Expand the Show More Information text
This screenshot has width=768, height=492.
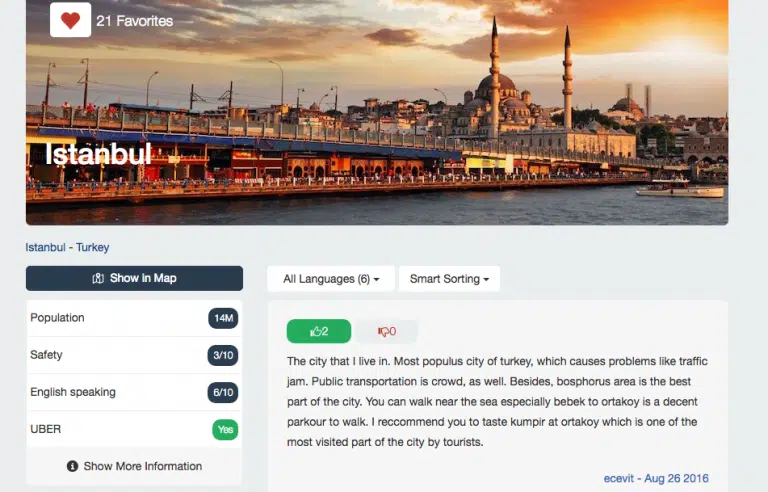coord(143,466)
